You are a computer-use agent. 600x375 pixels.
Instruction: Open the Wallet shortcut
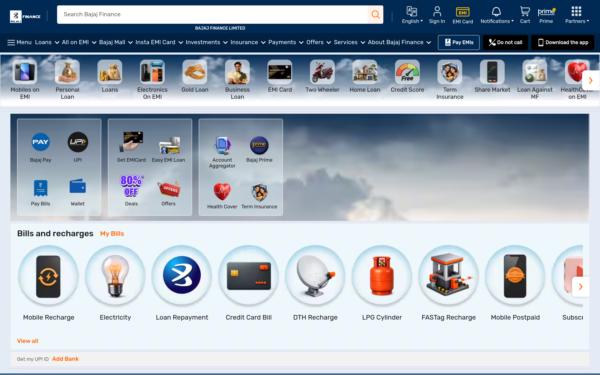(78, 186)
